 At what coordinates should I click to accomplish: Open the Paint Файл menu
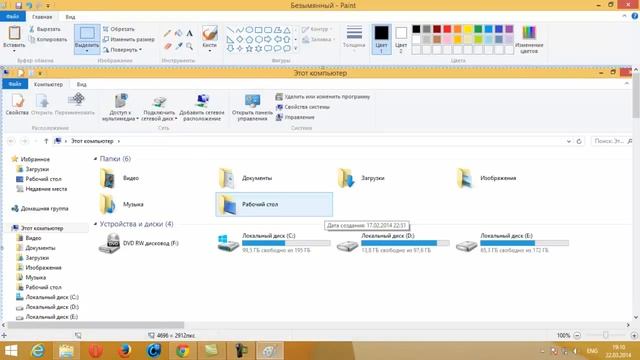click(x=13, y=17)
